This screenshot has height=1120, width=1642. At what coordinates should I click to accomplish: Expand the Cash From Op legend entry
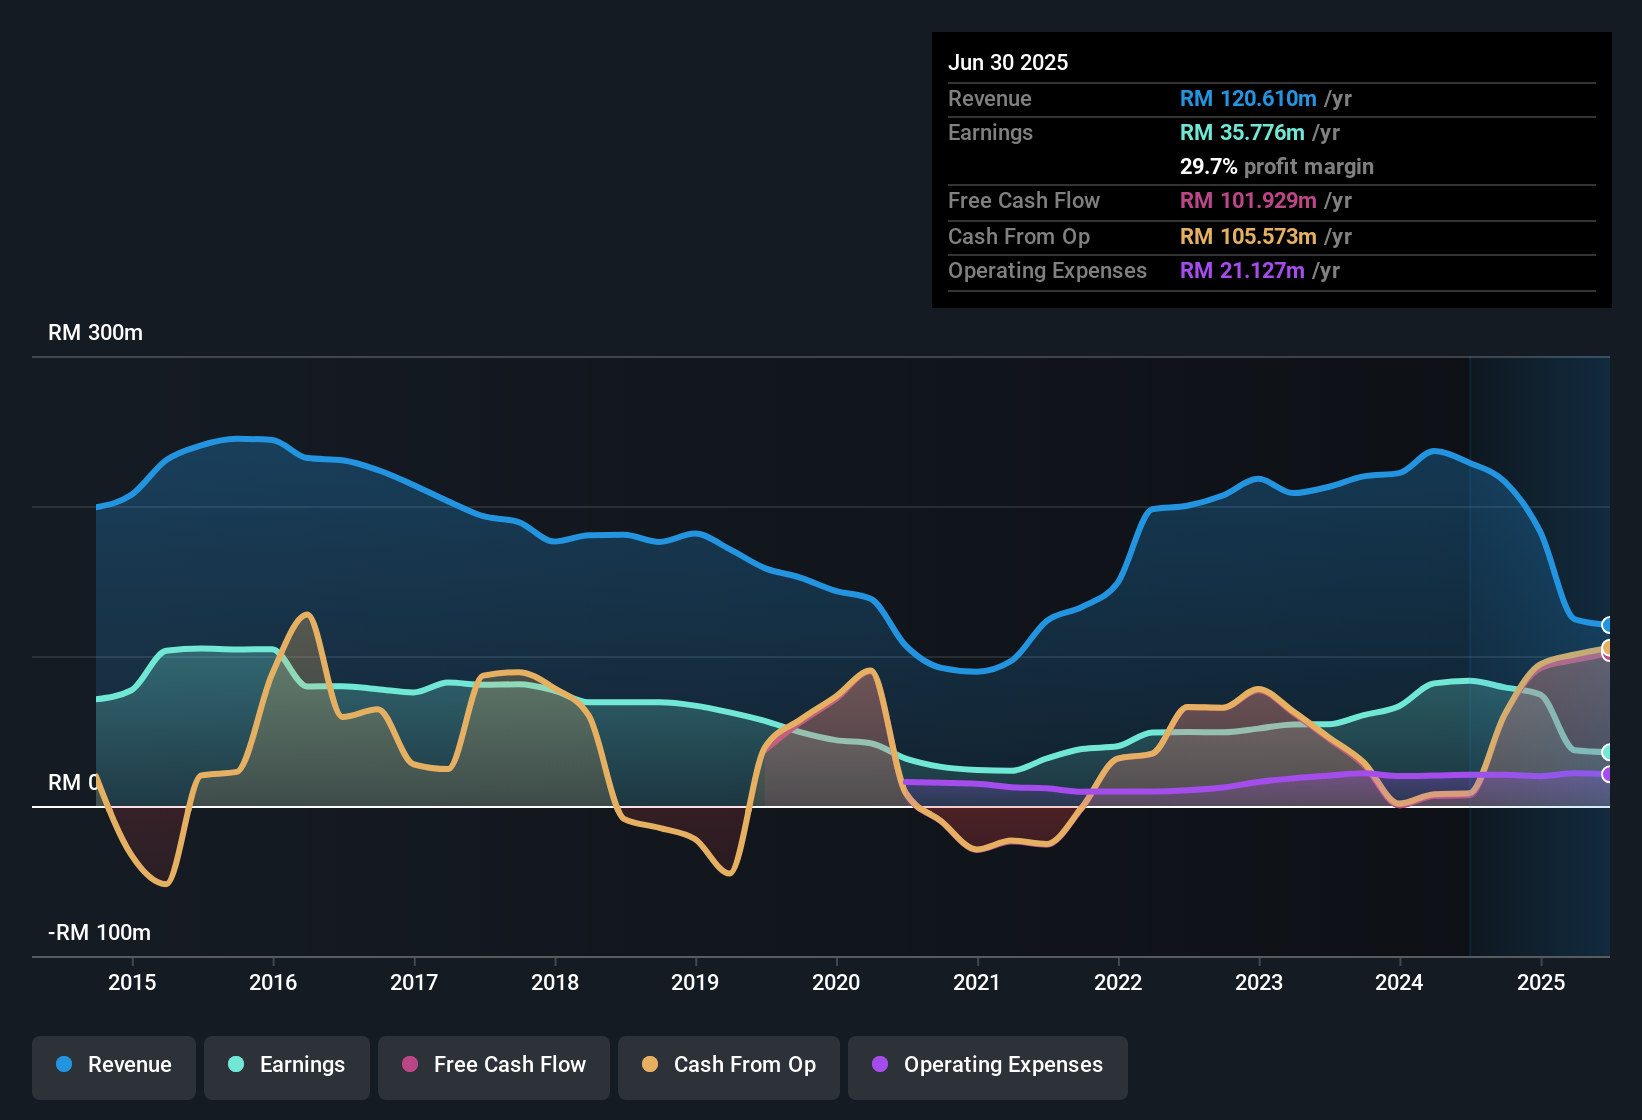click(728, 1067)
